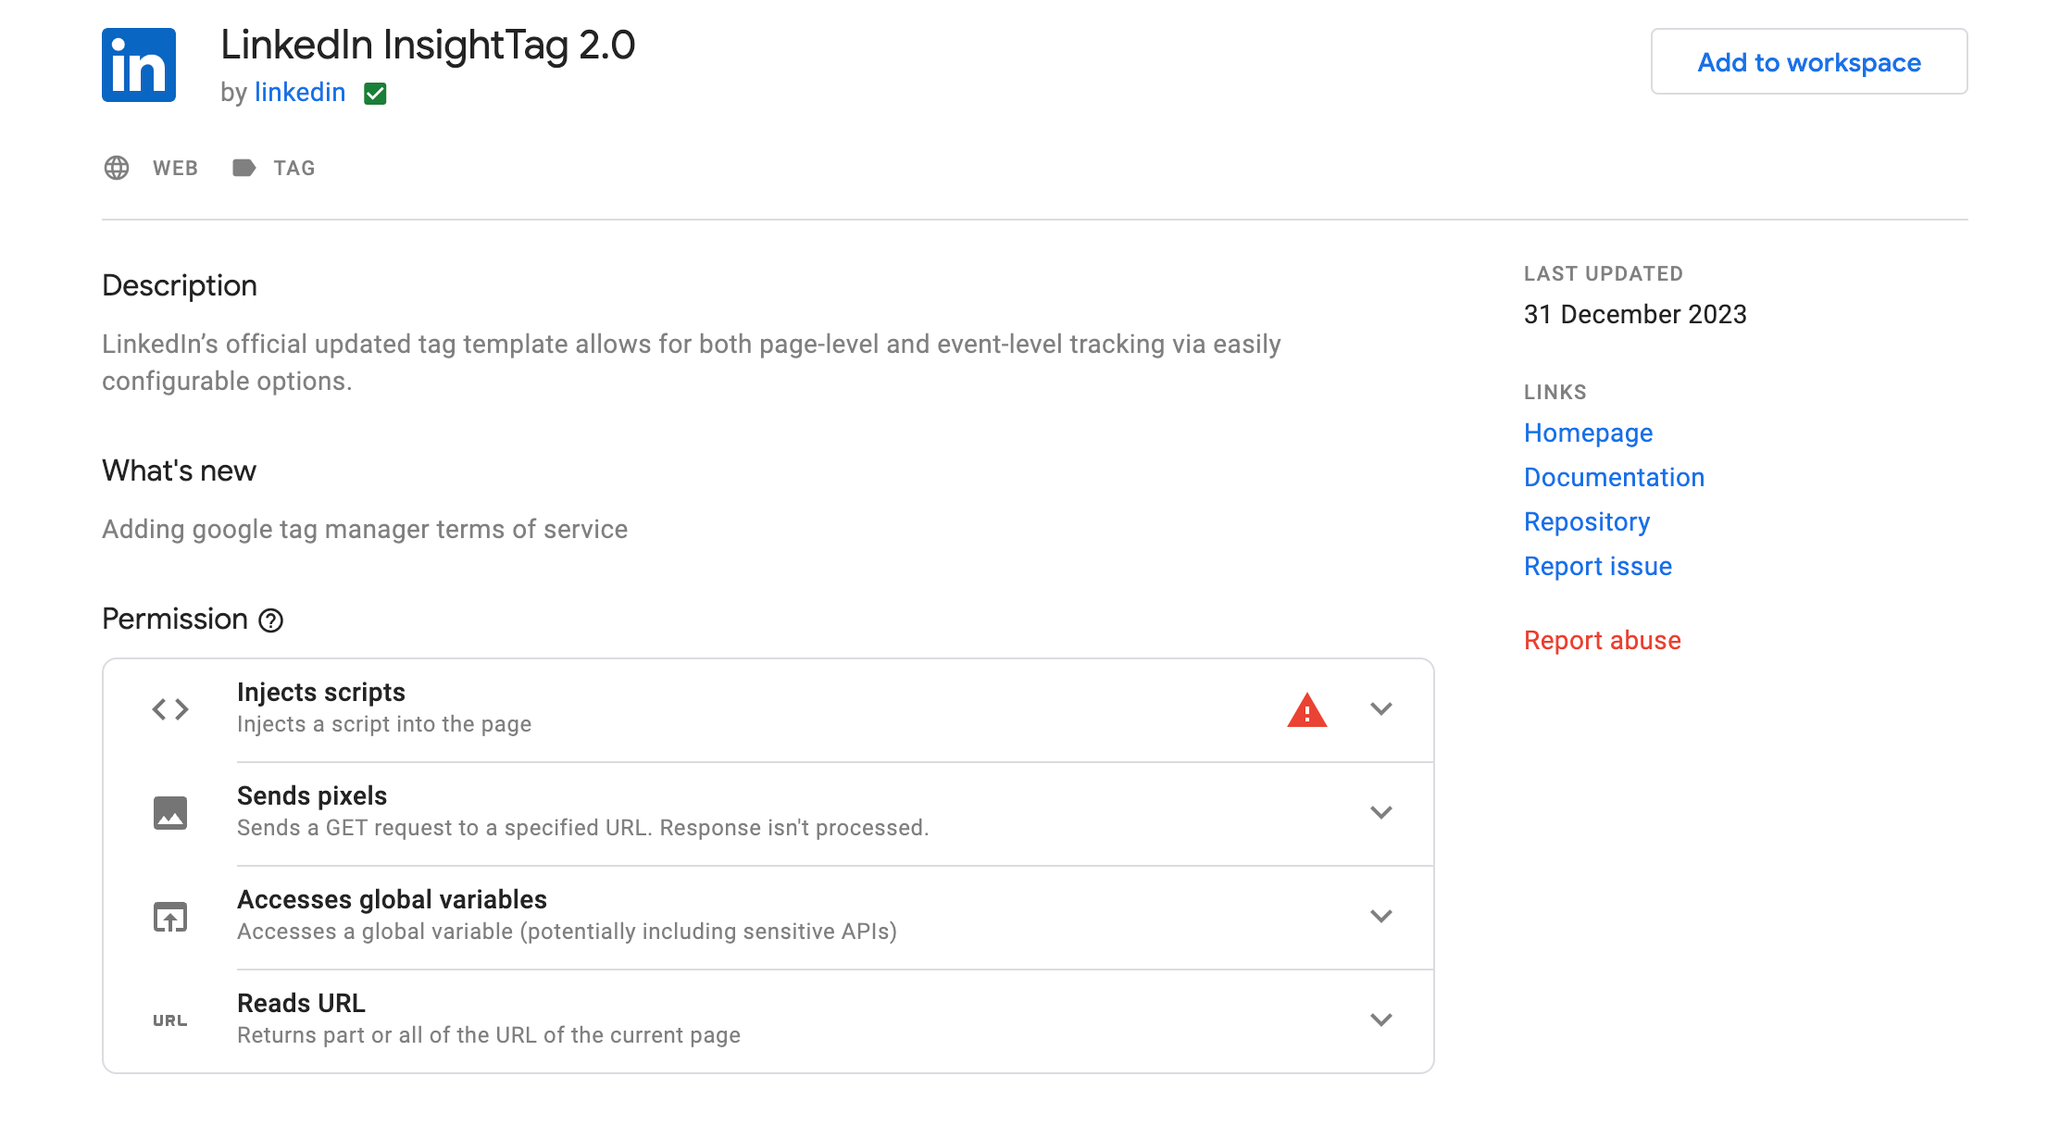The width and height of the screenshot is (2048, 1128).
Task: Click the Sends pixels permission title
Action: click(x=312, y=796)
